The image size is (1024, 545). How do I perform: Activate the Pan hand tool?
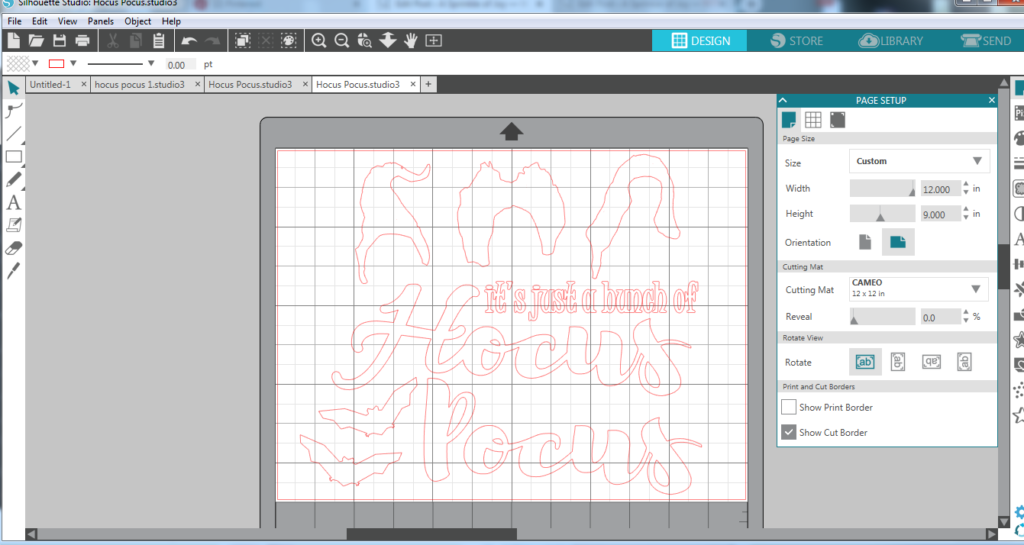click(410, 41)
